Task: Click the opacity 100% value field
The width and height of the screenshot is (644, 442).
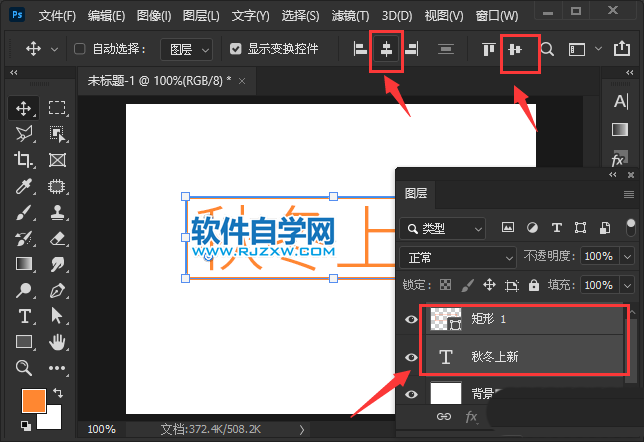Action: [599, 257]
